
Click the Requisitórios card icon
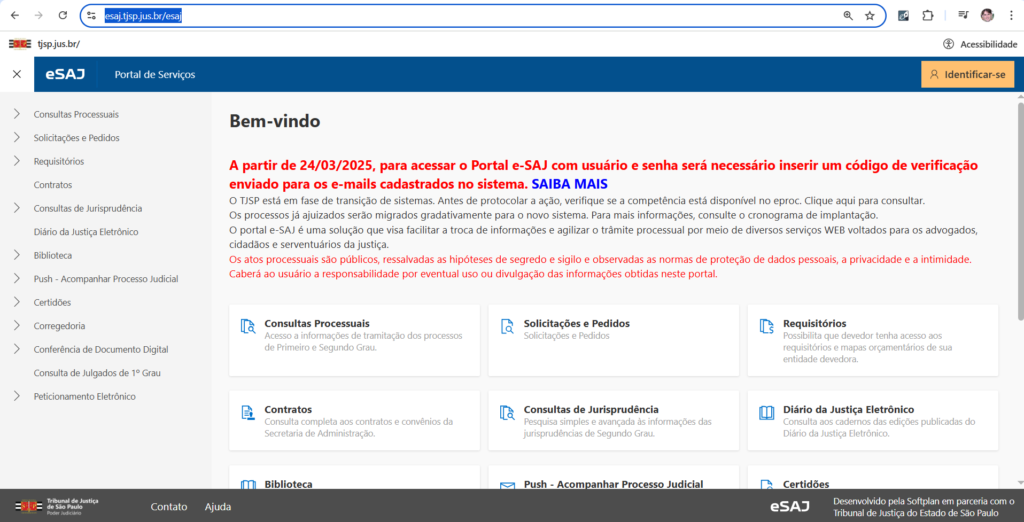[766, 326]
